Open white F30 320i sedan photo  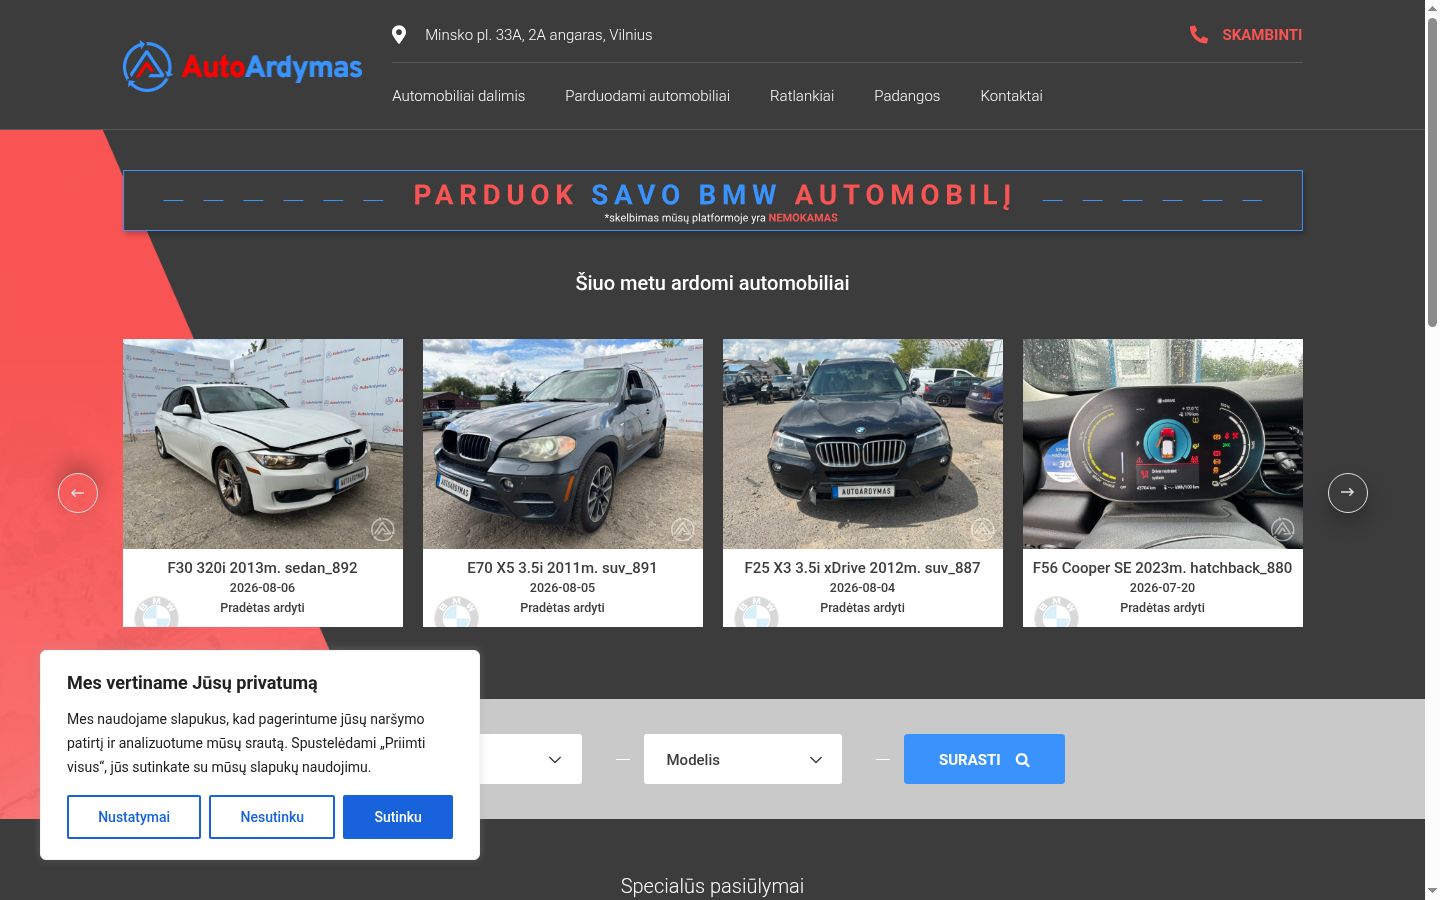coord(263,444)
